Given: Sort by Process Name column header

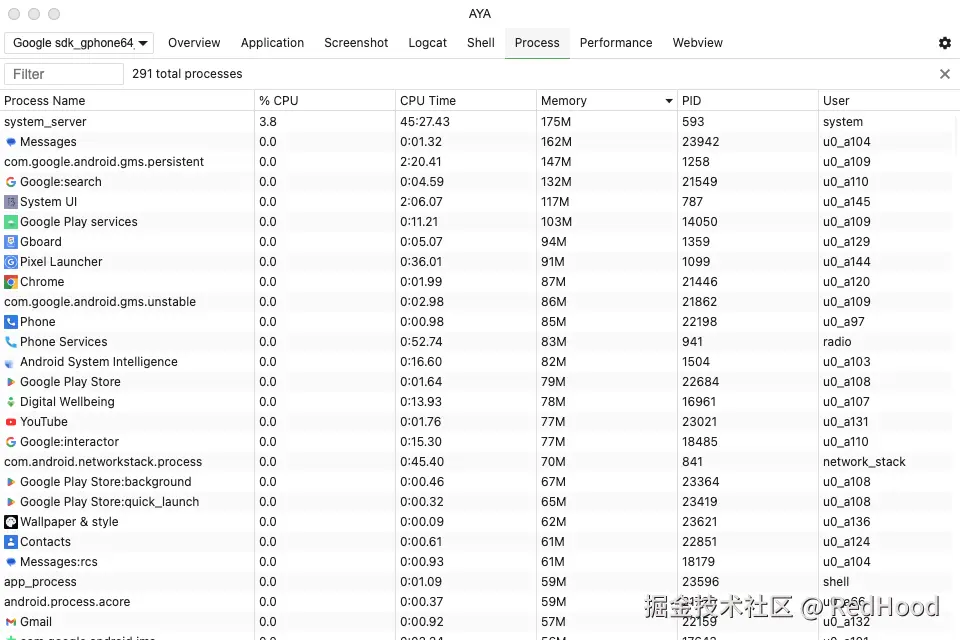Looking at the screenshot, I should point(127,100).
